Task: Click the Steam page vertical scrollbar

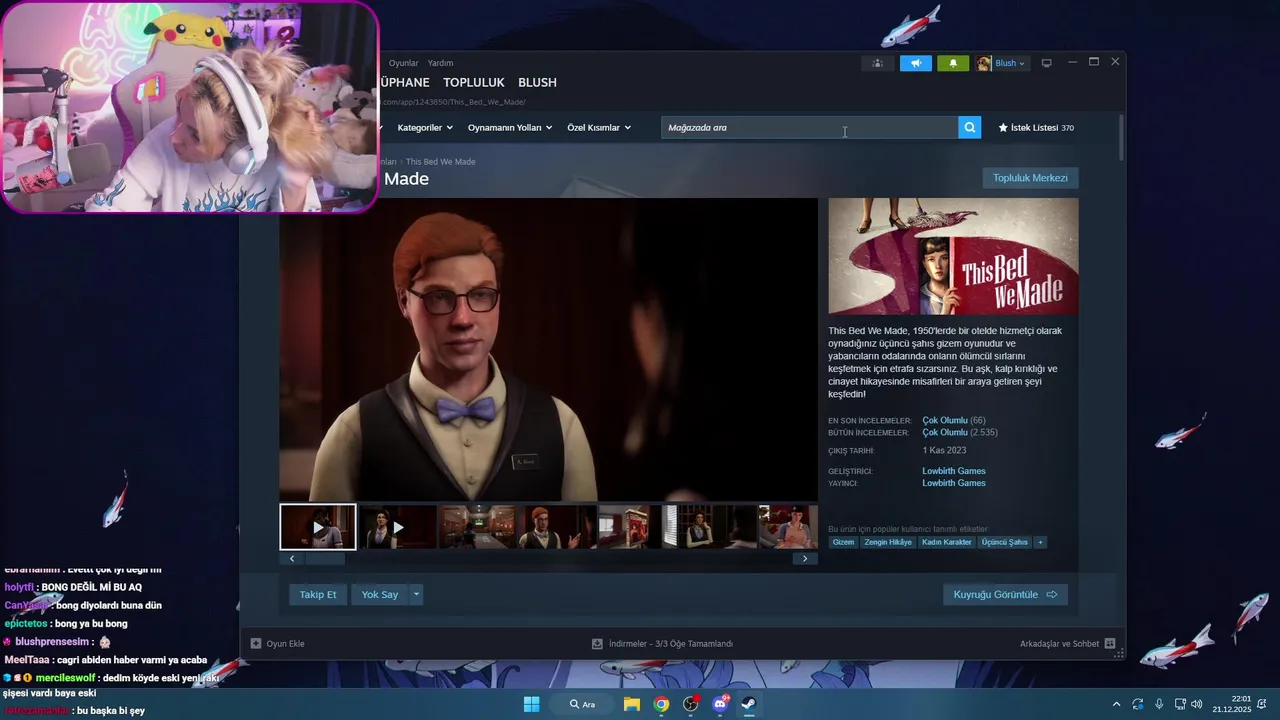Action: click(x=1120, y=138)
